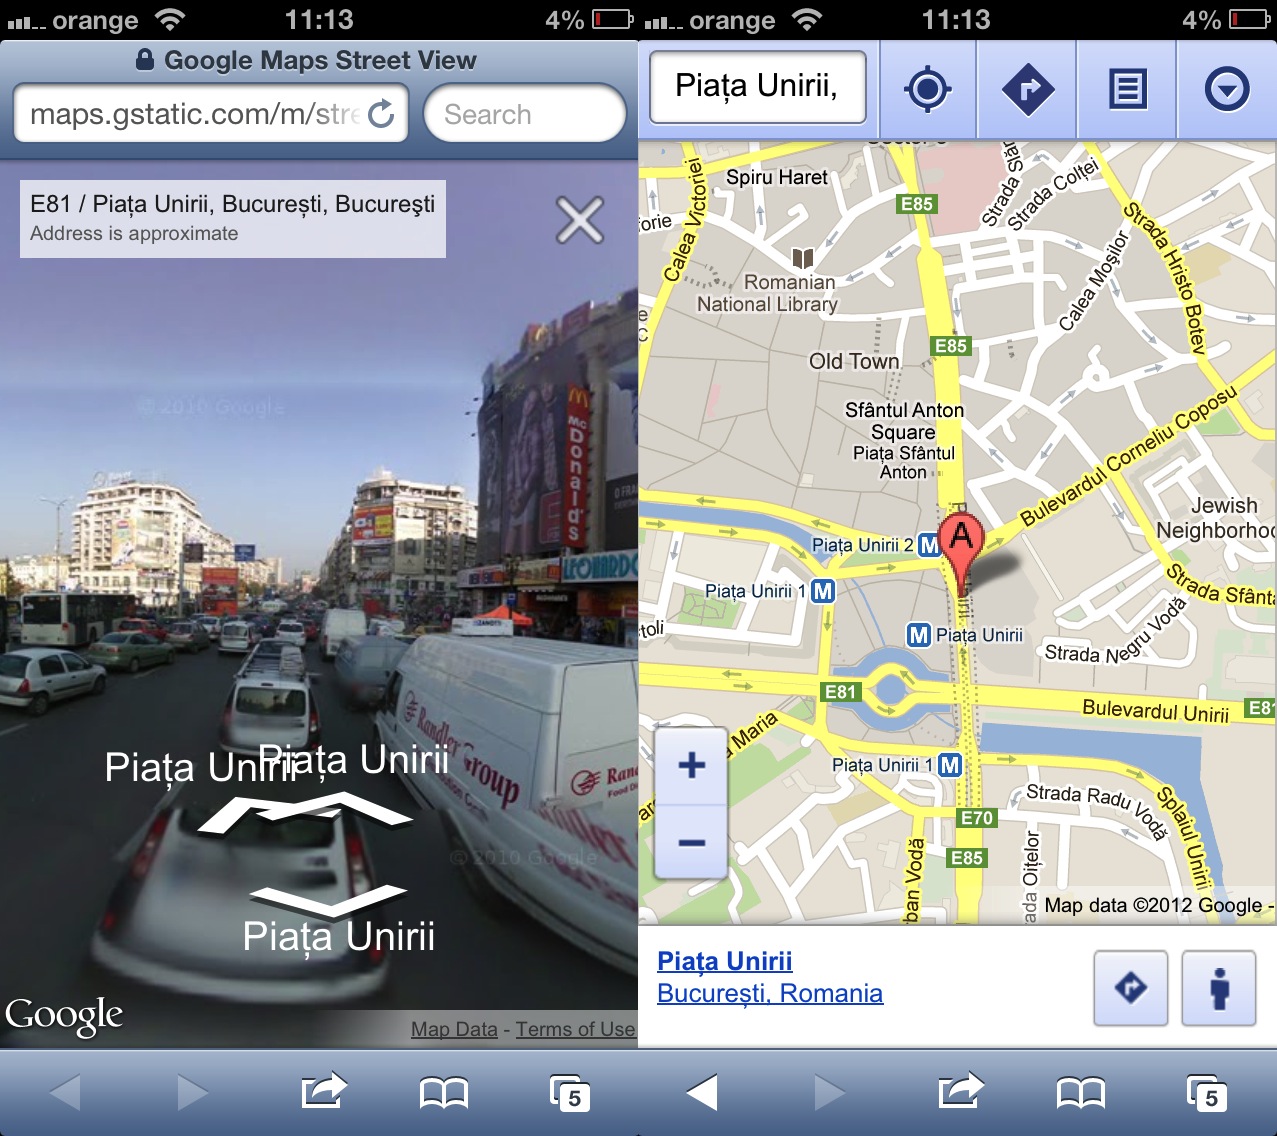This screenshot has height=1136, width=1277.
Task: Go forward in the Street View browser toolbar
Action: click(192, 1092)
